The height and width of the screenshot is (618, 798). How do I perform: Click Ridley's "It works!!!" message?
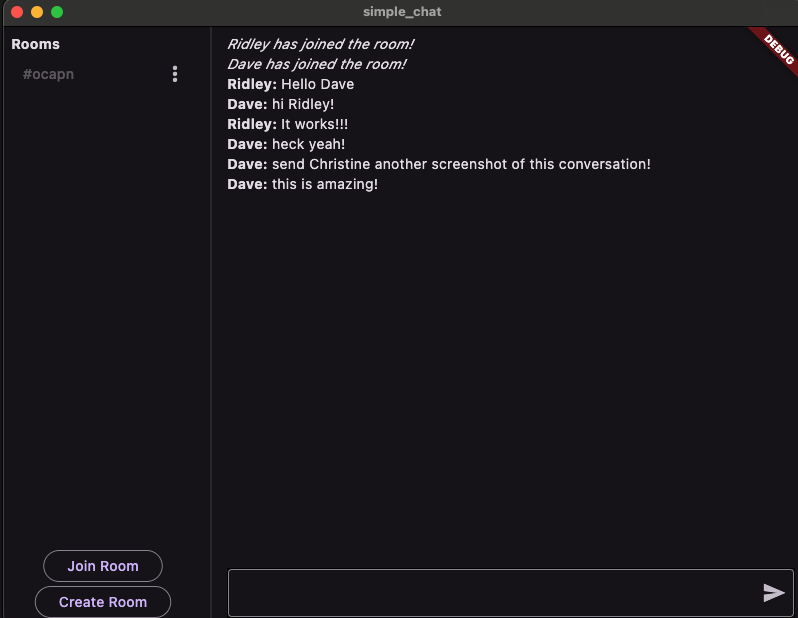coord(288,124)
